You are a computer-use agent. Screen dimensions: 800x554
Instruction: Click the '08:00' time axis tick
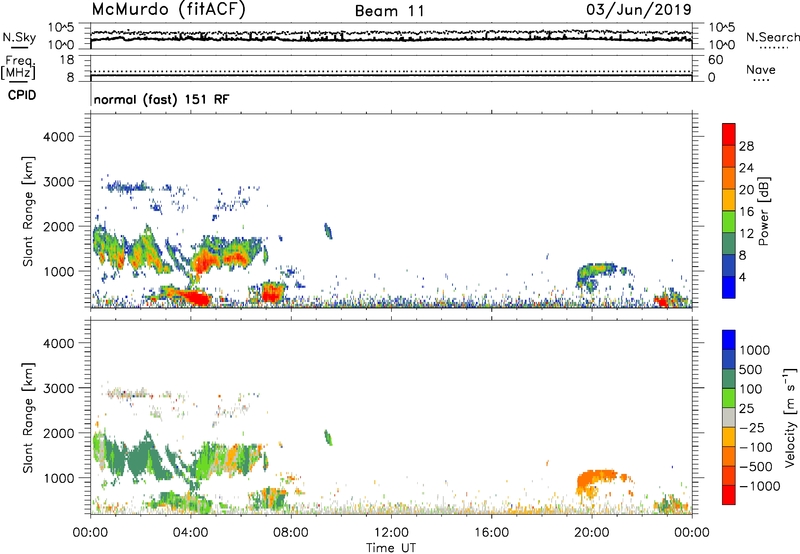(x=291, y=533)
